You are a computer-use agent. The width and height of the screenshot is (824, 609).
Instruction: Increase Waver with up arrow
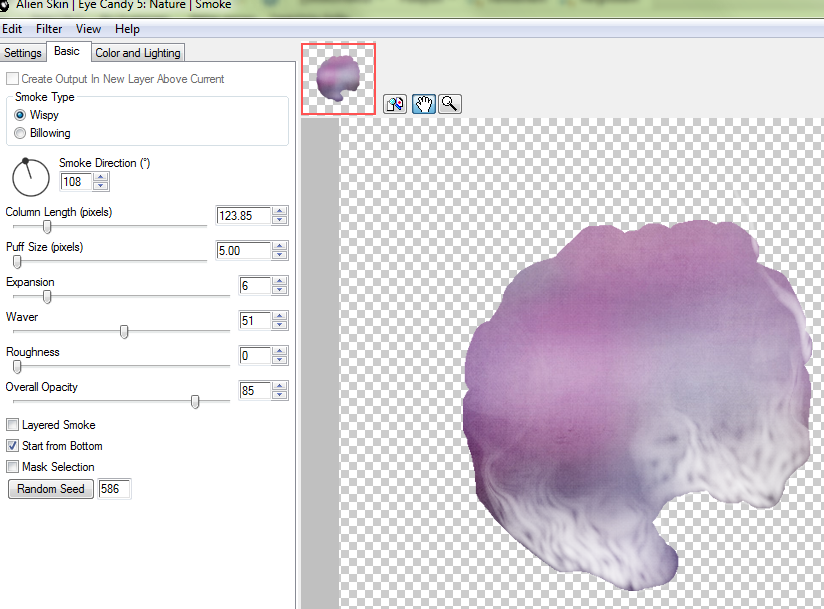click(x=280, y=316)
